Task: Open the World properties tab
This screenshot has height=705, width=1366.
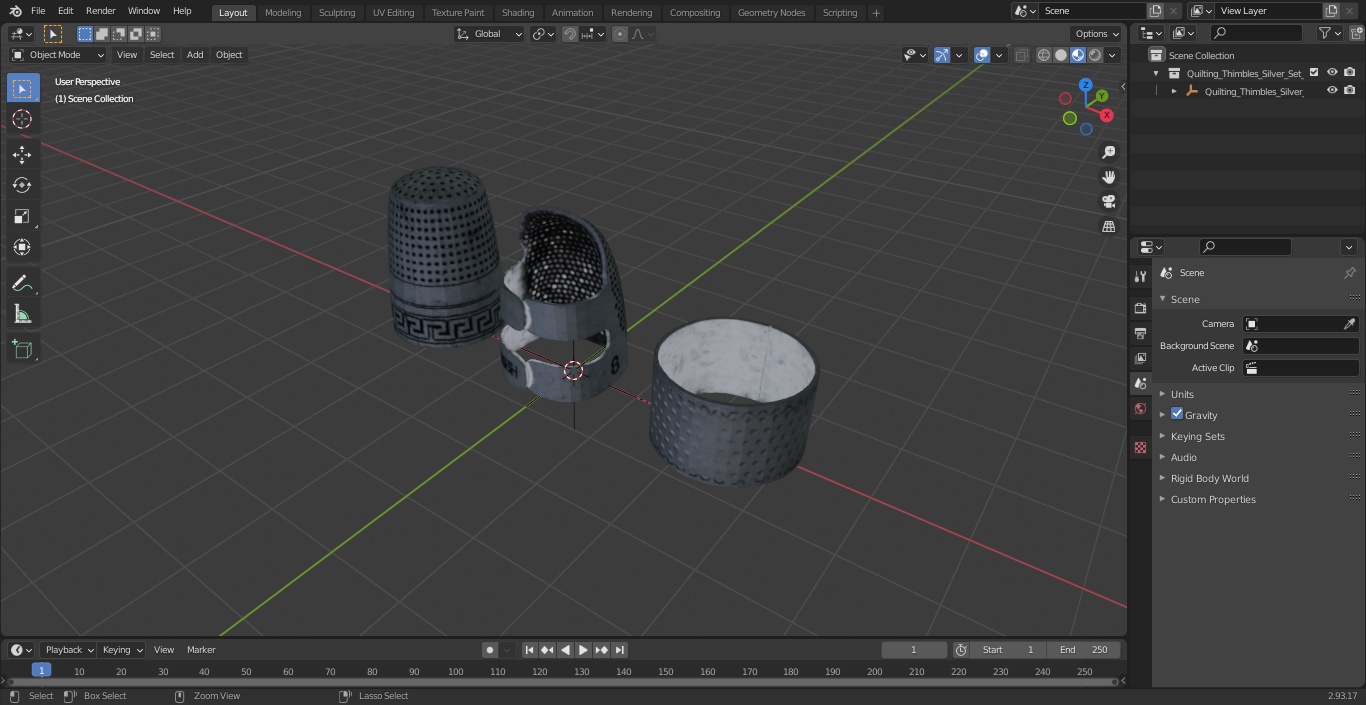Action: (1140, 408)
